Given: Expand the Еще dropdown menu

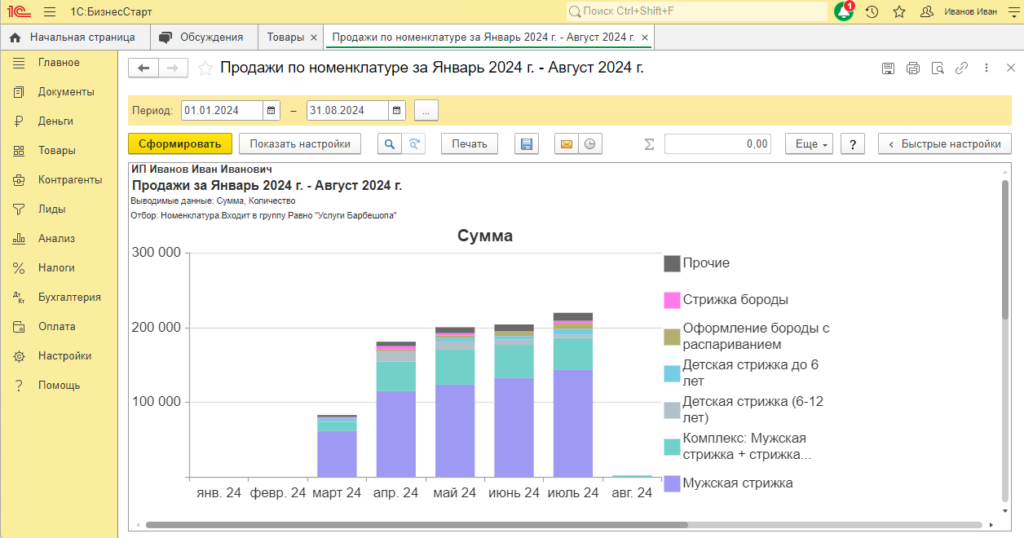Looking at the screenshot, I should 809,144.
